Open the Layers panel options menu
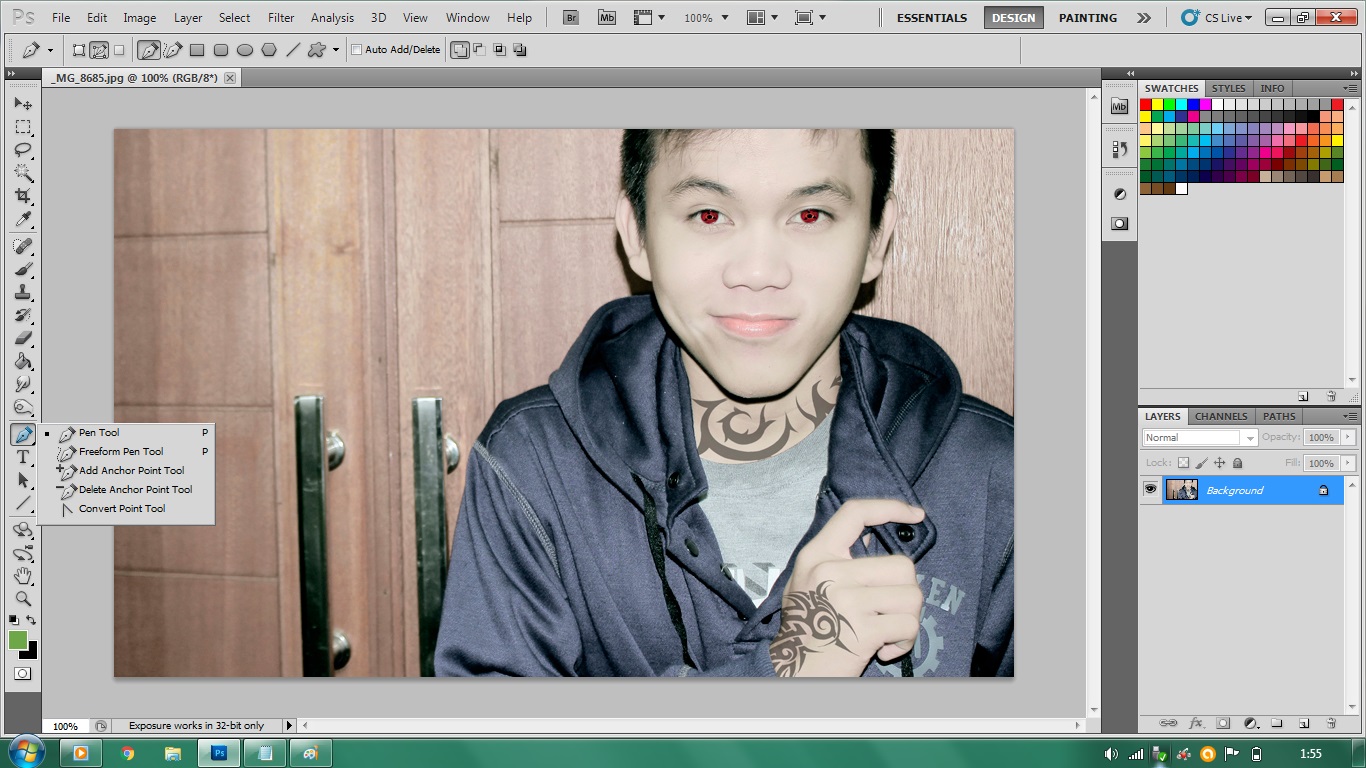The width and height of the screenshot is (1366, 768). [x=1350, y=416]
